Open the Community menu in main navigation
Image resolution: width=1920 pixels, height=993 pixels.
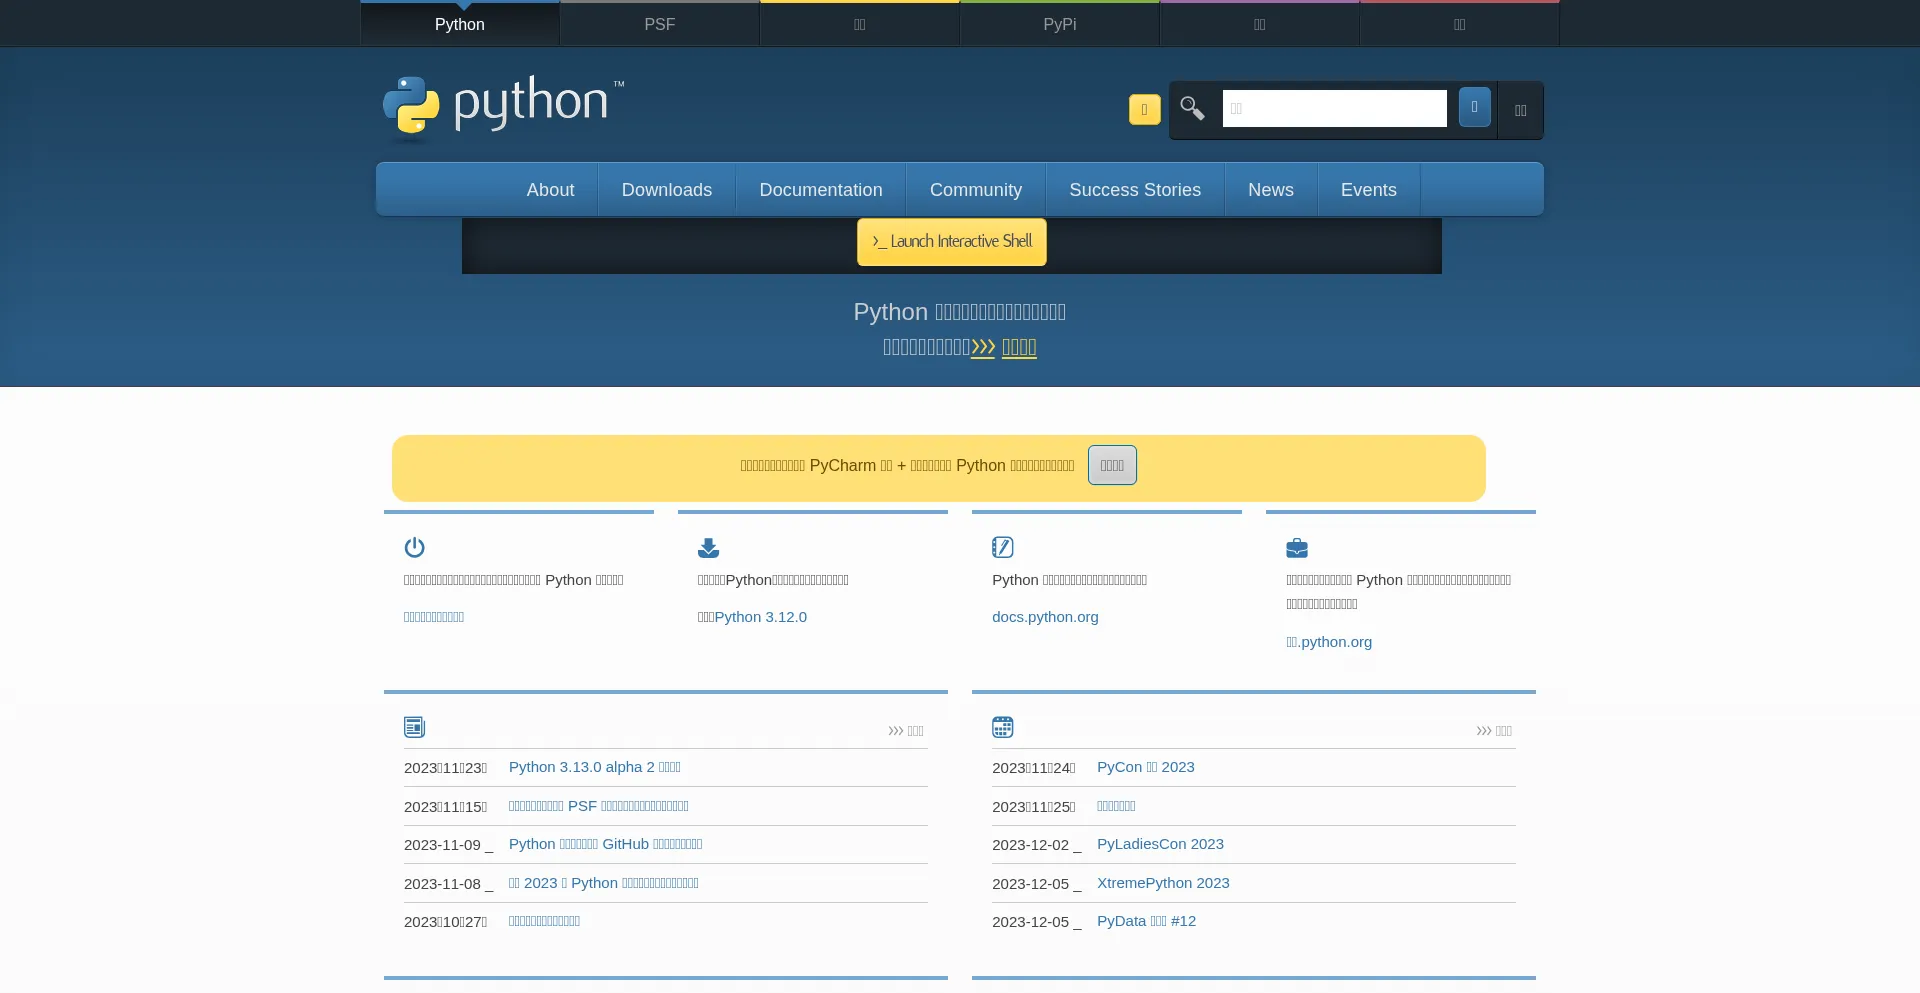pyautogui.click(x=976, y=190)
